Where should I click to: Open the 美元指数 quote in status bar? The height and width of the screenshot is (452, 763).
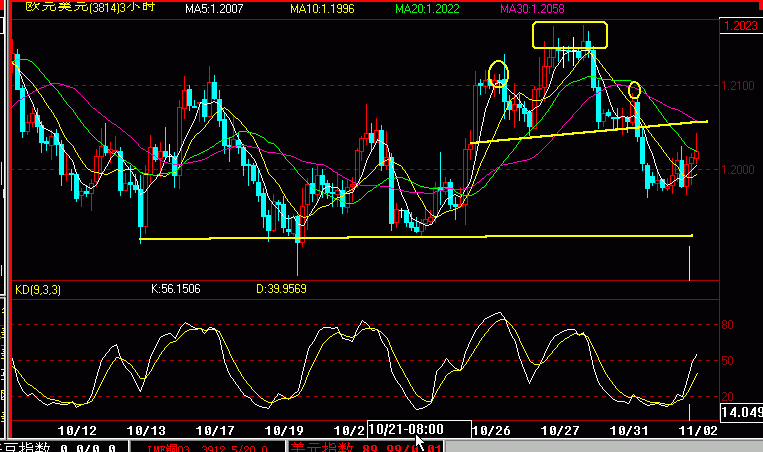[x=366, y=447]
